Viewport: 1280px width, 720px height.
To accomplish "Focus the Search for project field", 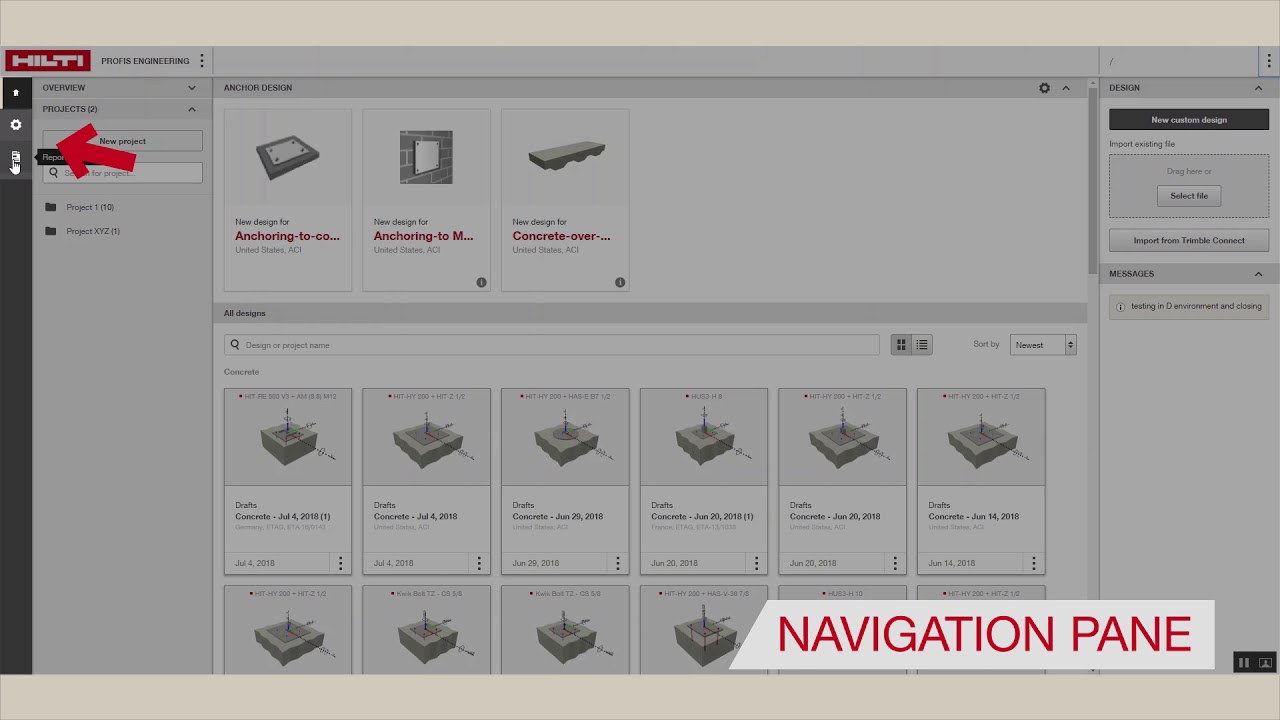I will (x=122, y=173).
